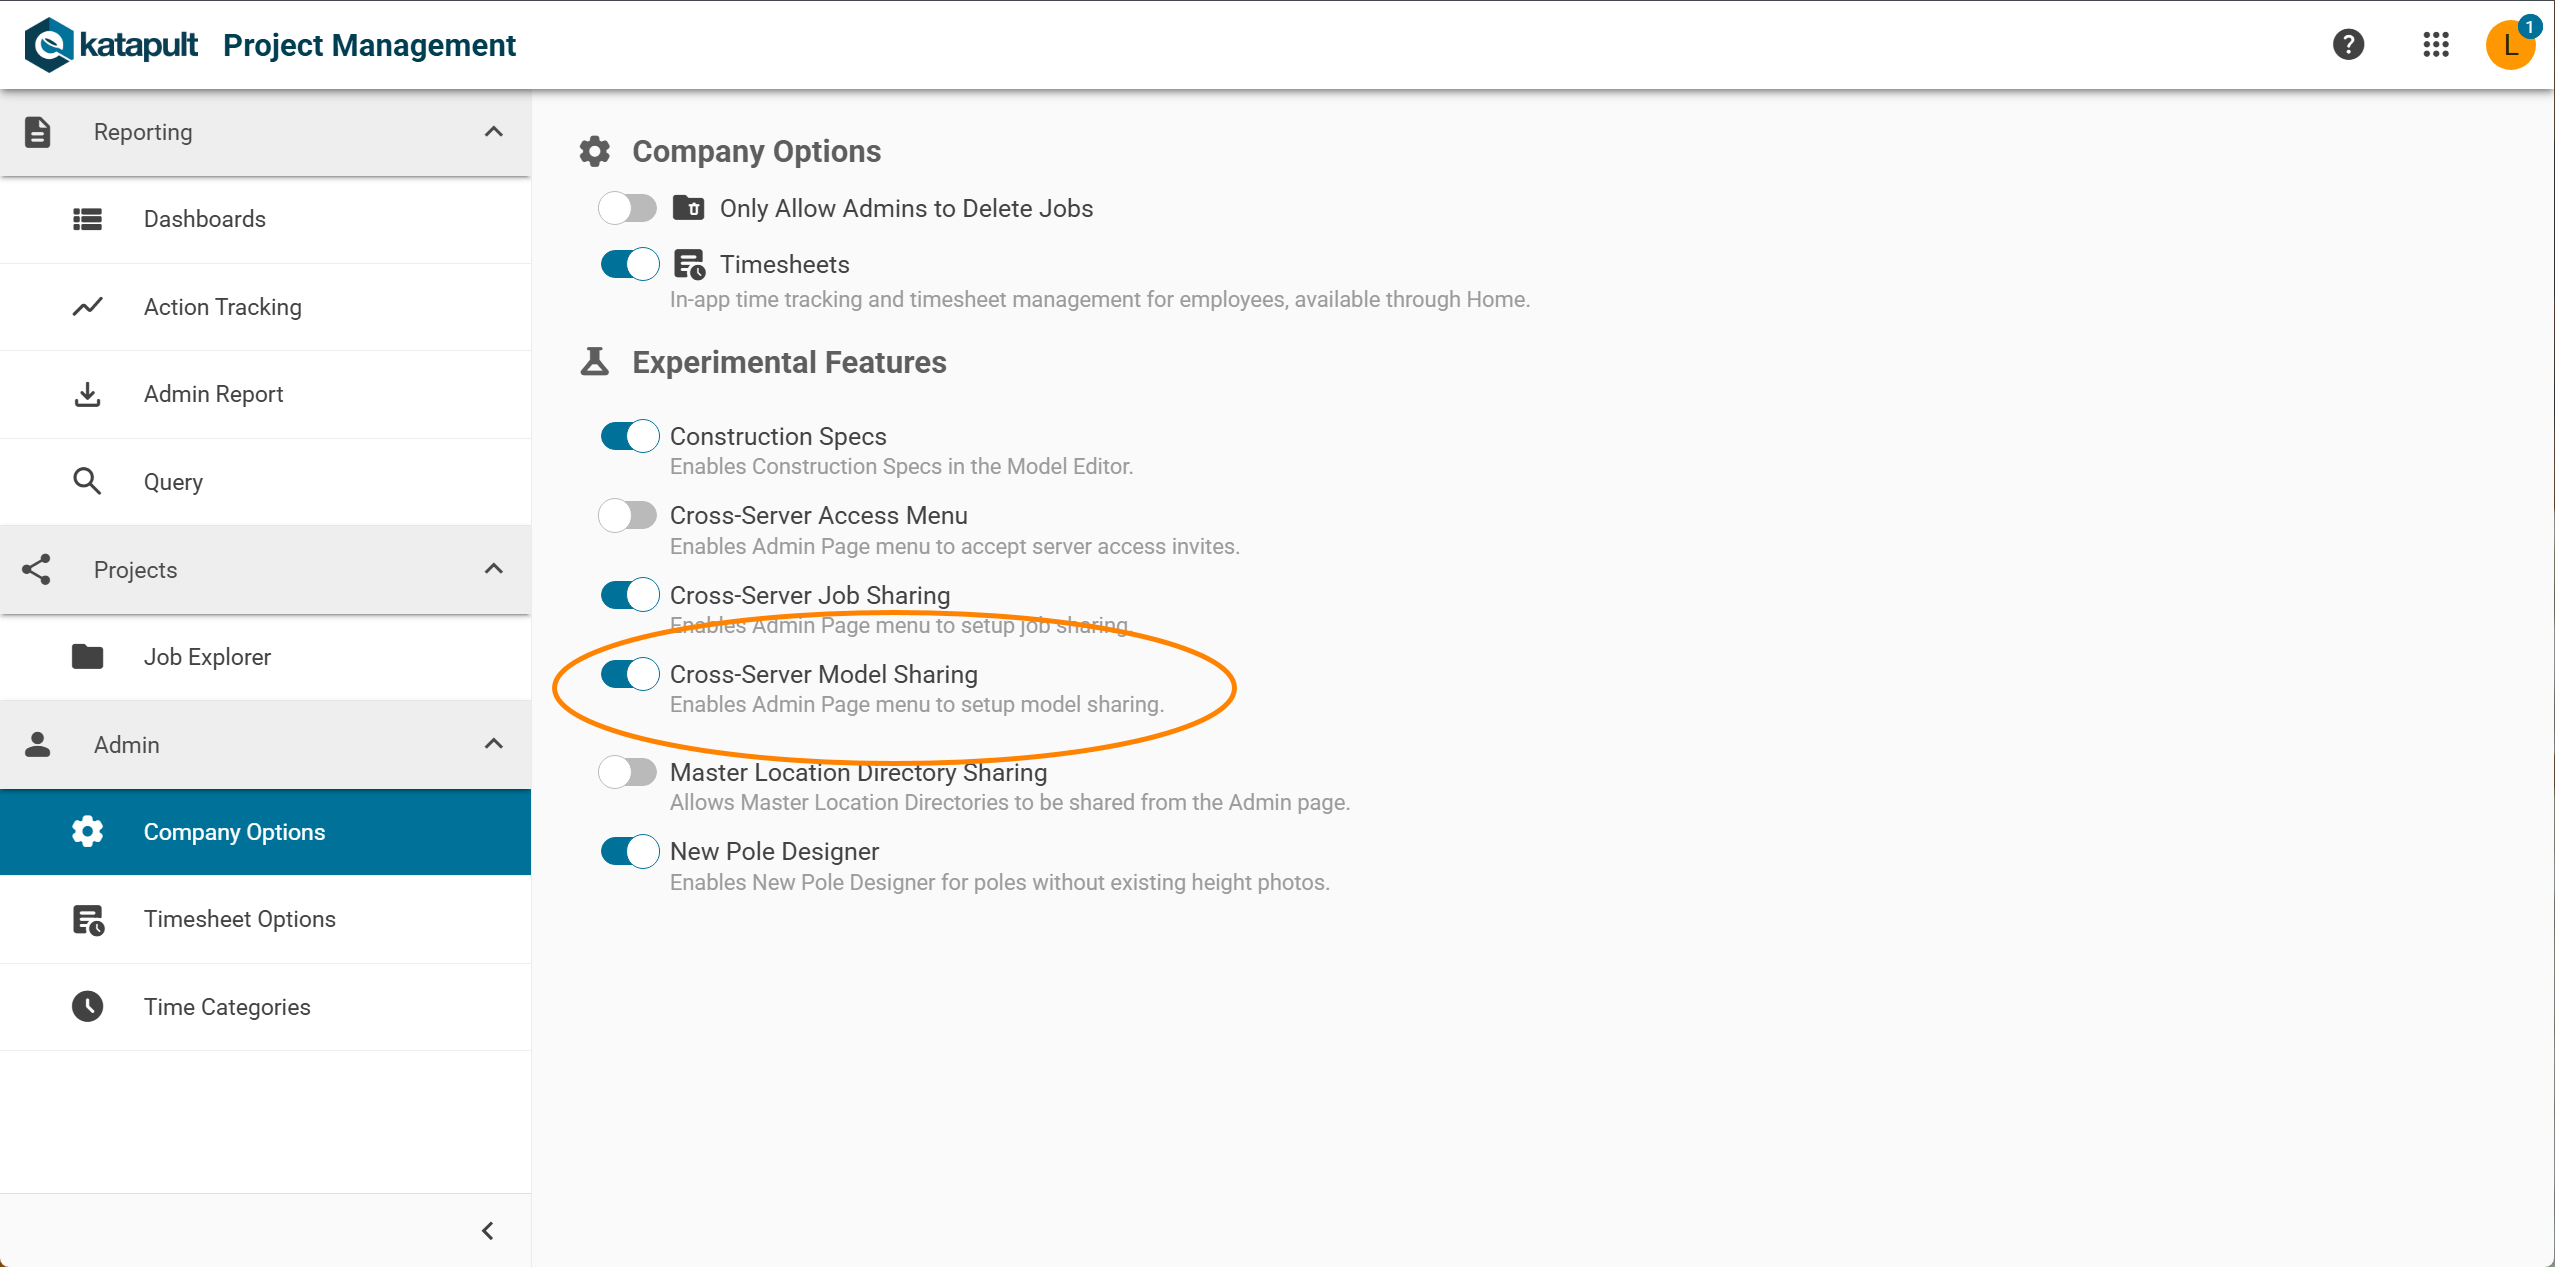
Task: Click the help question mark icon
Action: (x=2348, y=45)
